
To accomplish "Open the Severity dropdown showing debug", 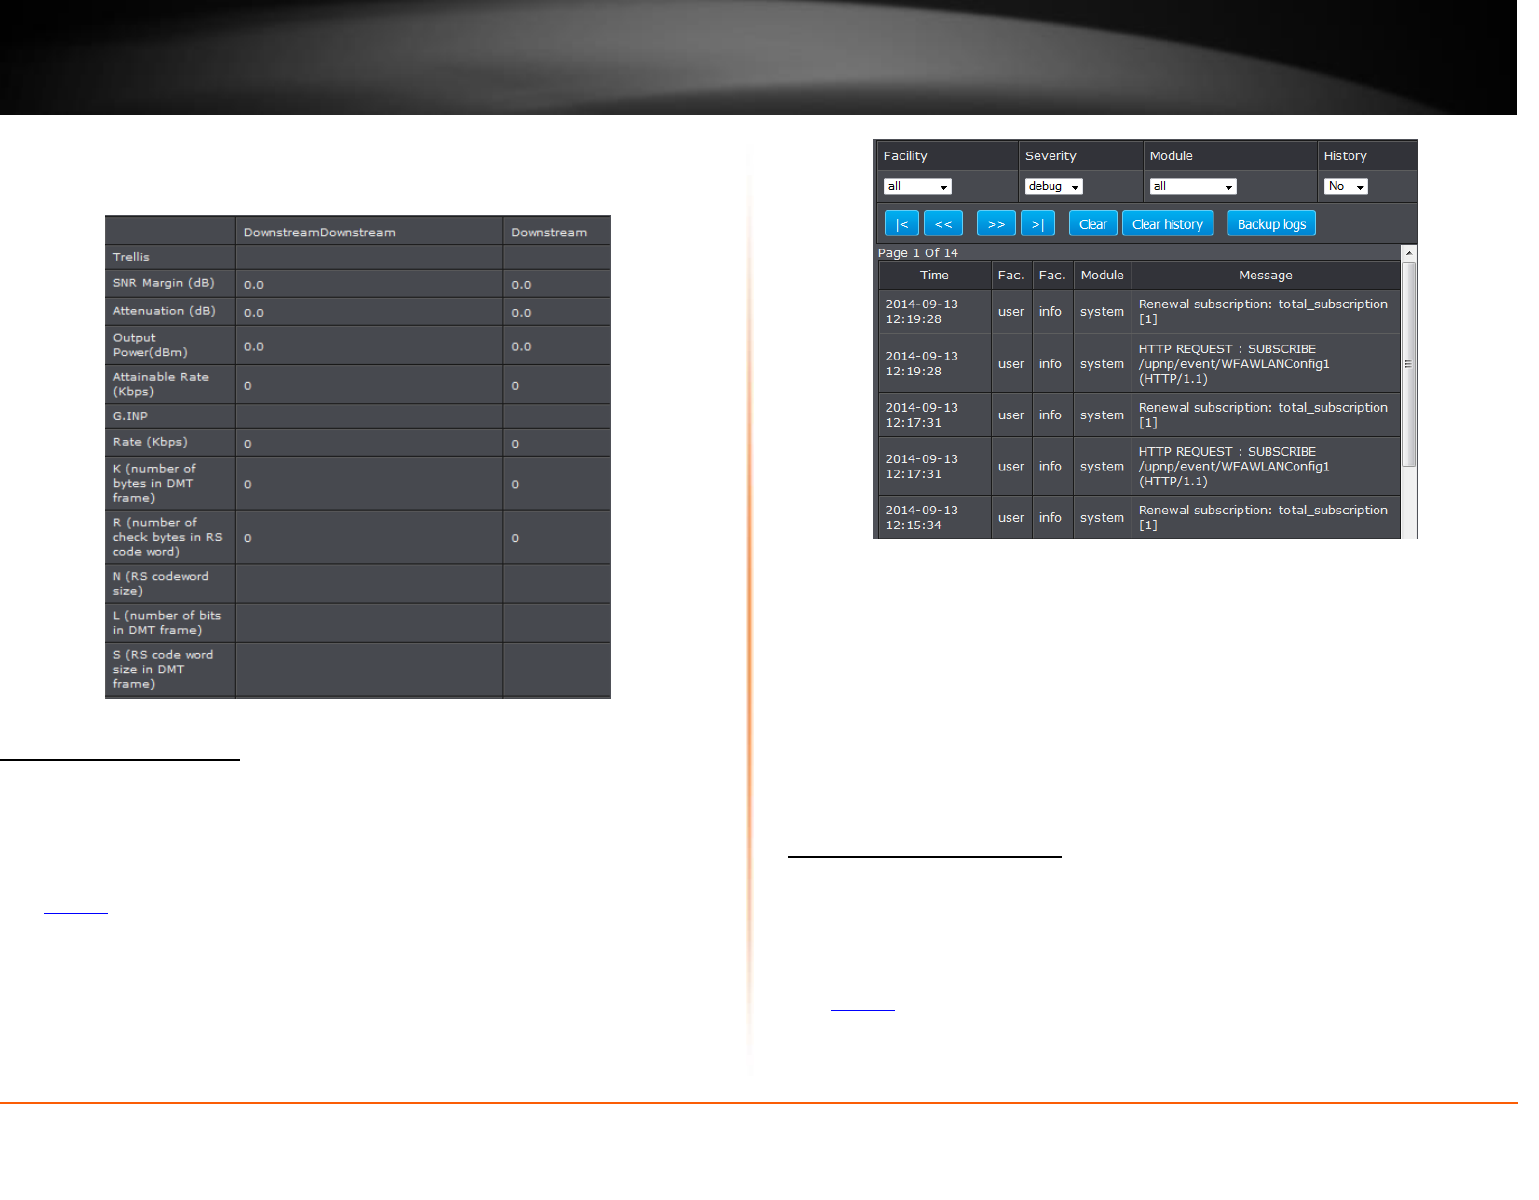I will [x=1053, y=186].
